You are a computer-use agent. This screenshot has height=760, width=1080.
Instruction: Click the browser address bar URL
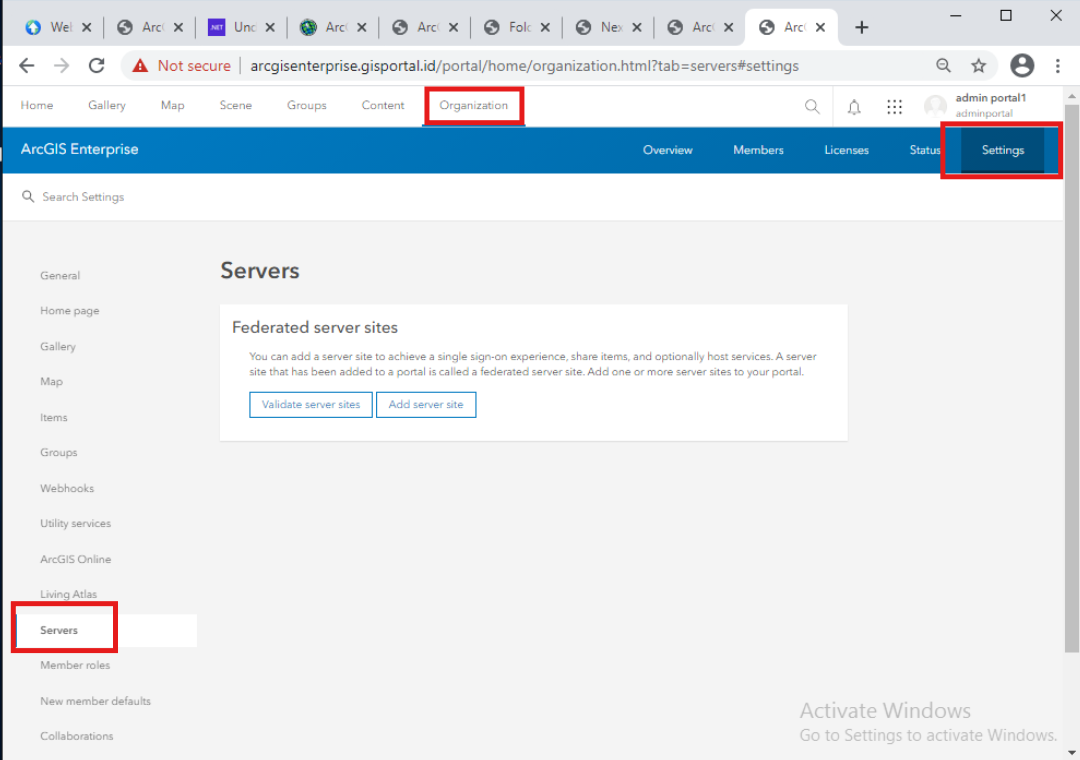click(524, 65)
